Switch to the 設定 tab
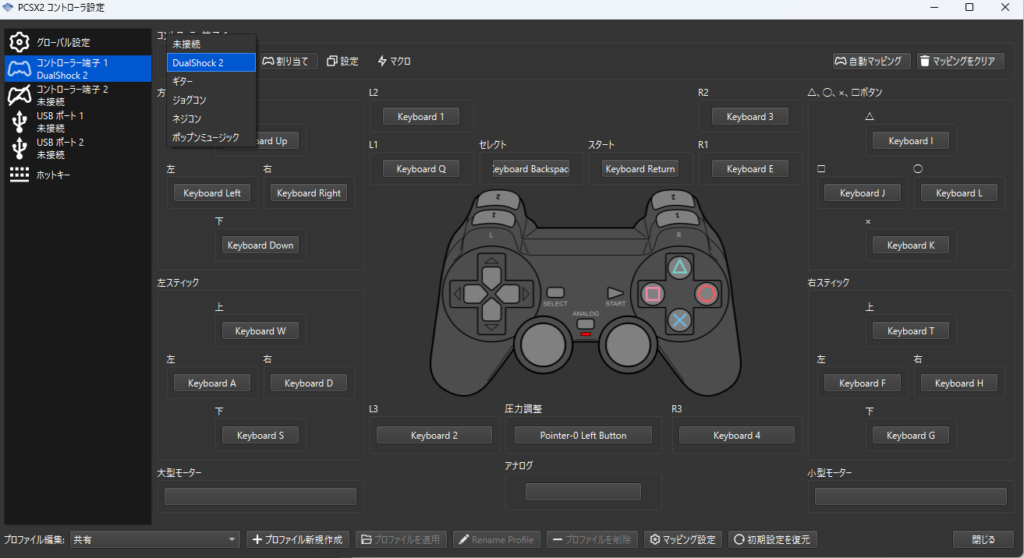 coord(342,61)
